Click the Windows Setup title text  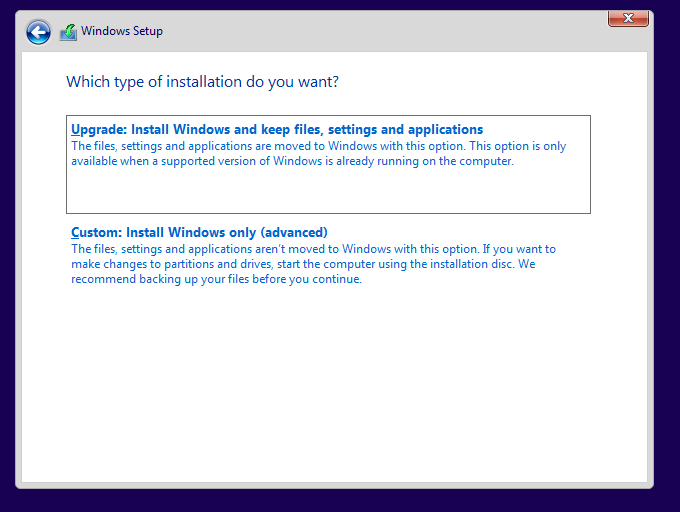click(122, 31)
